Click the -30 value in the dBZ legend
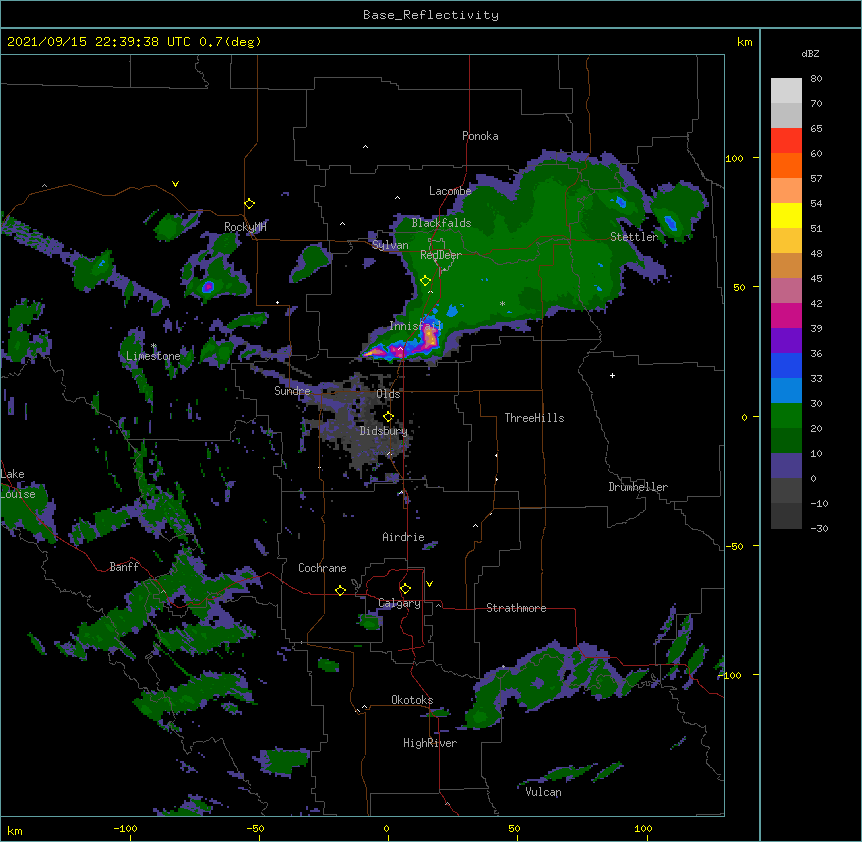 (x=819, y=529)
